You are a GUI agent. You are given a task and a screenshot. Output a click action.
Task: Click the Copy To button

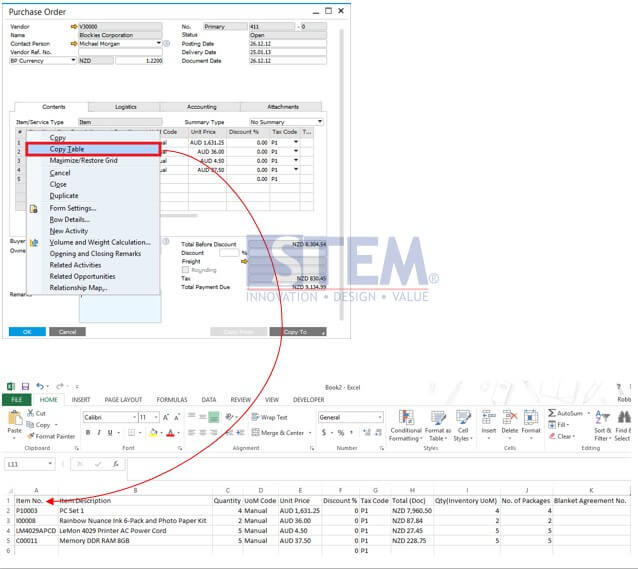point(298,332)
